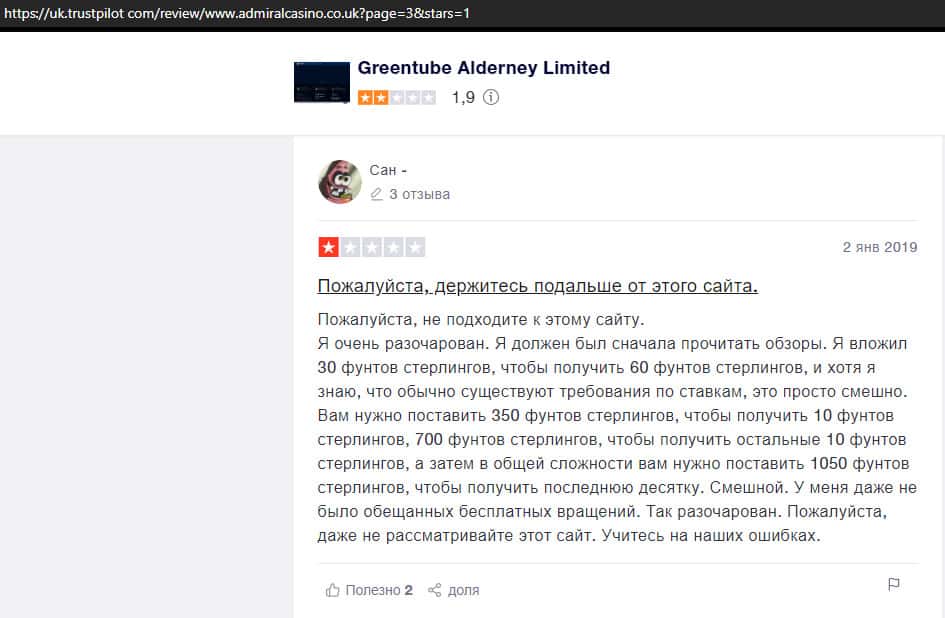945x618 pixels.
Task: Open the 'Greentube Alderney Limited' company title
Action: tap(483, 68)
